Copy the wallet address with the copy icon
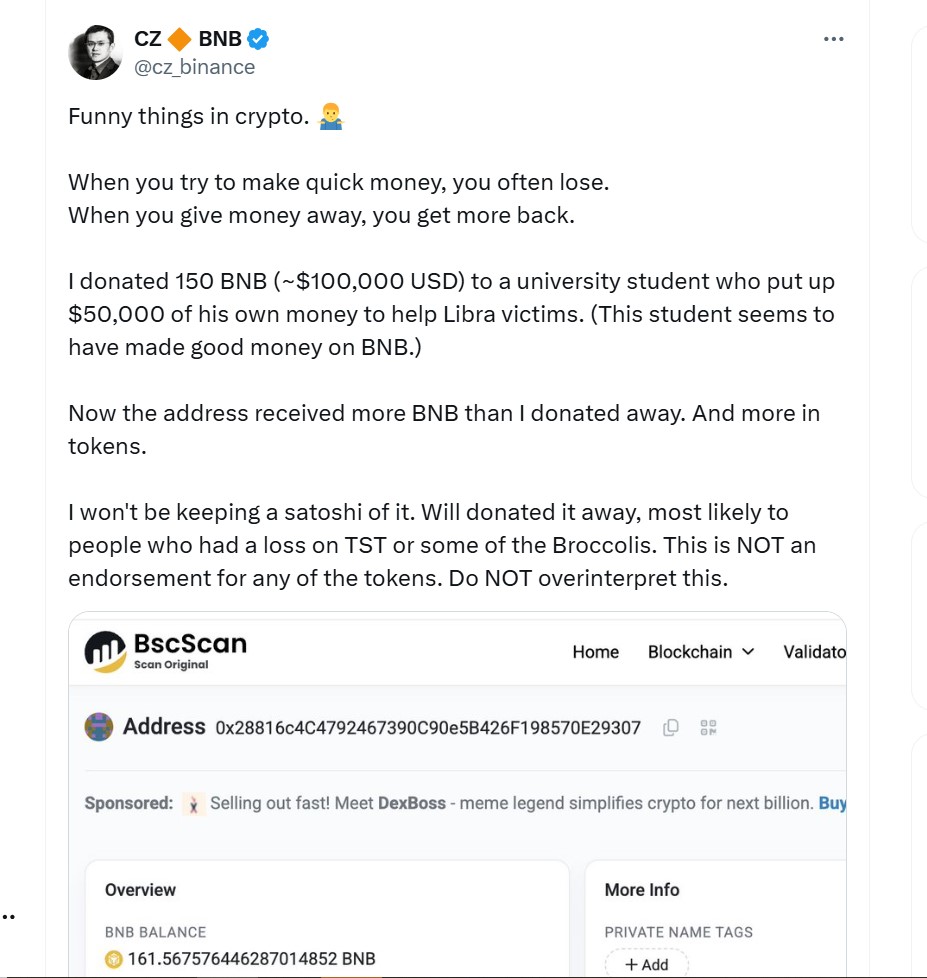 (x=671, y=727)
